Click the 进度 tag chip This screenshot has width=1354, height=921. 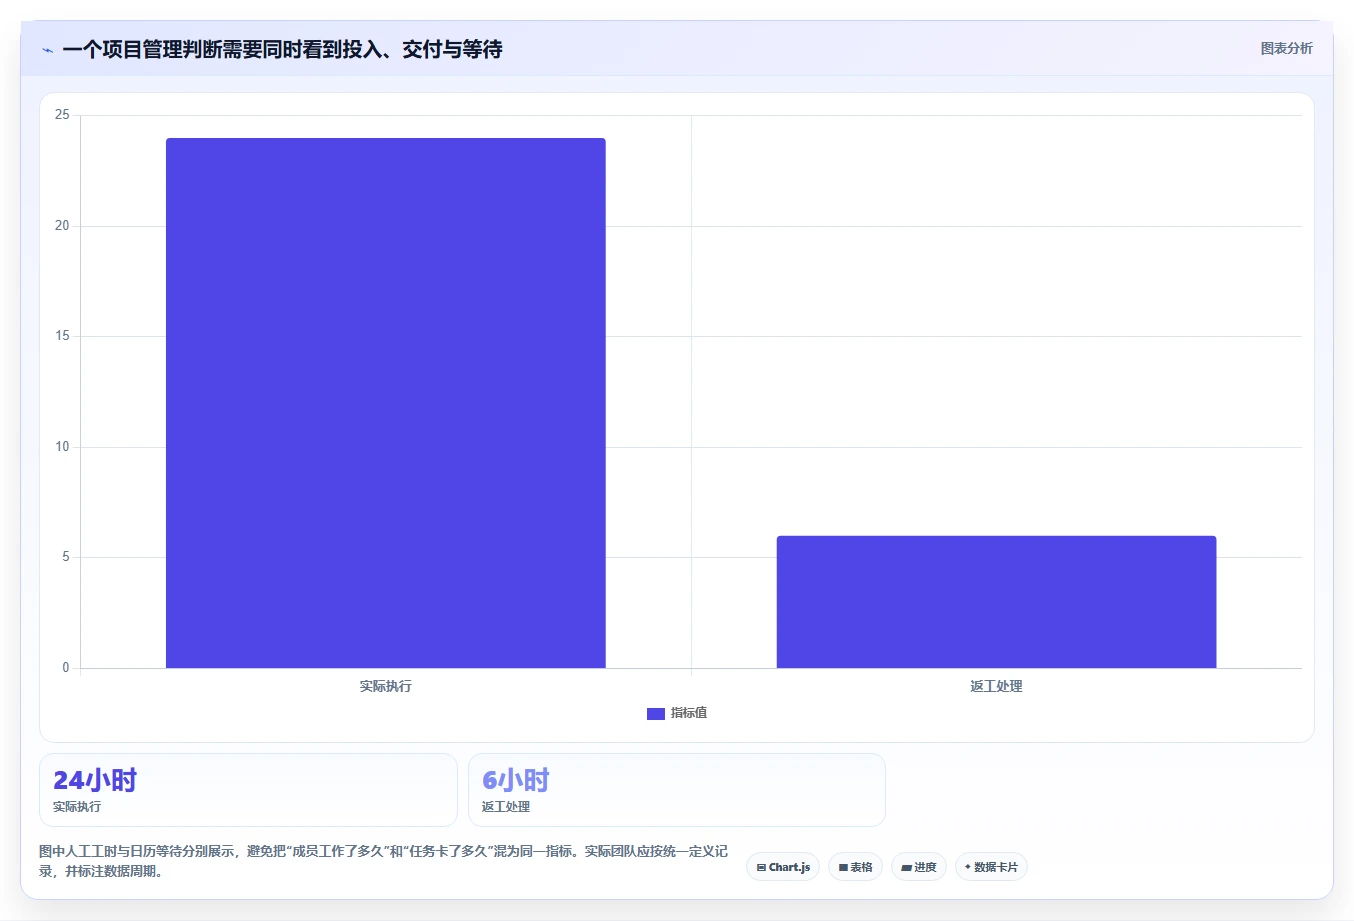click(919, 867)
